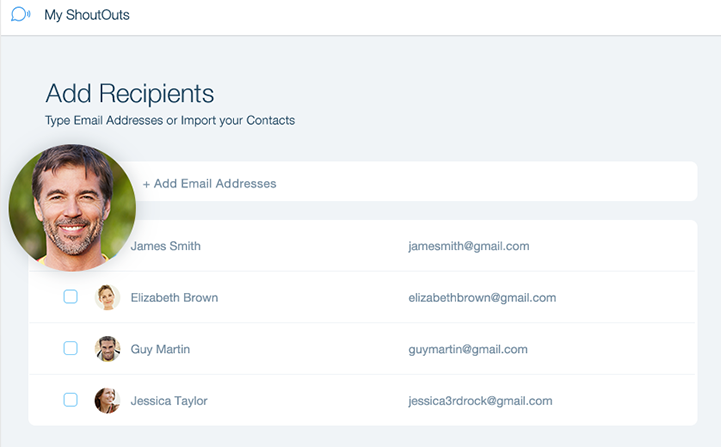Open the My ShoutOuts title
The image size is (721, 447).
[87, 16]
